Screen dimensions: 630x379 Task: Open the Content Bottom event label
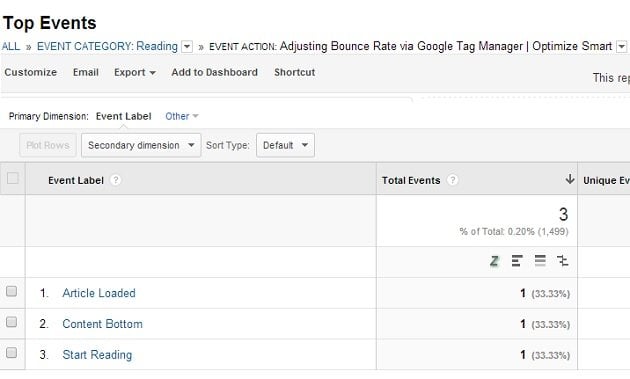click(x=102, y=324)
